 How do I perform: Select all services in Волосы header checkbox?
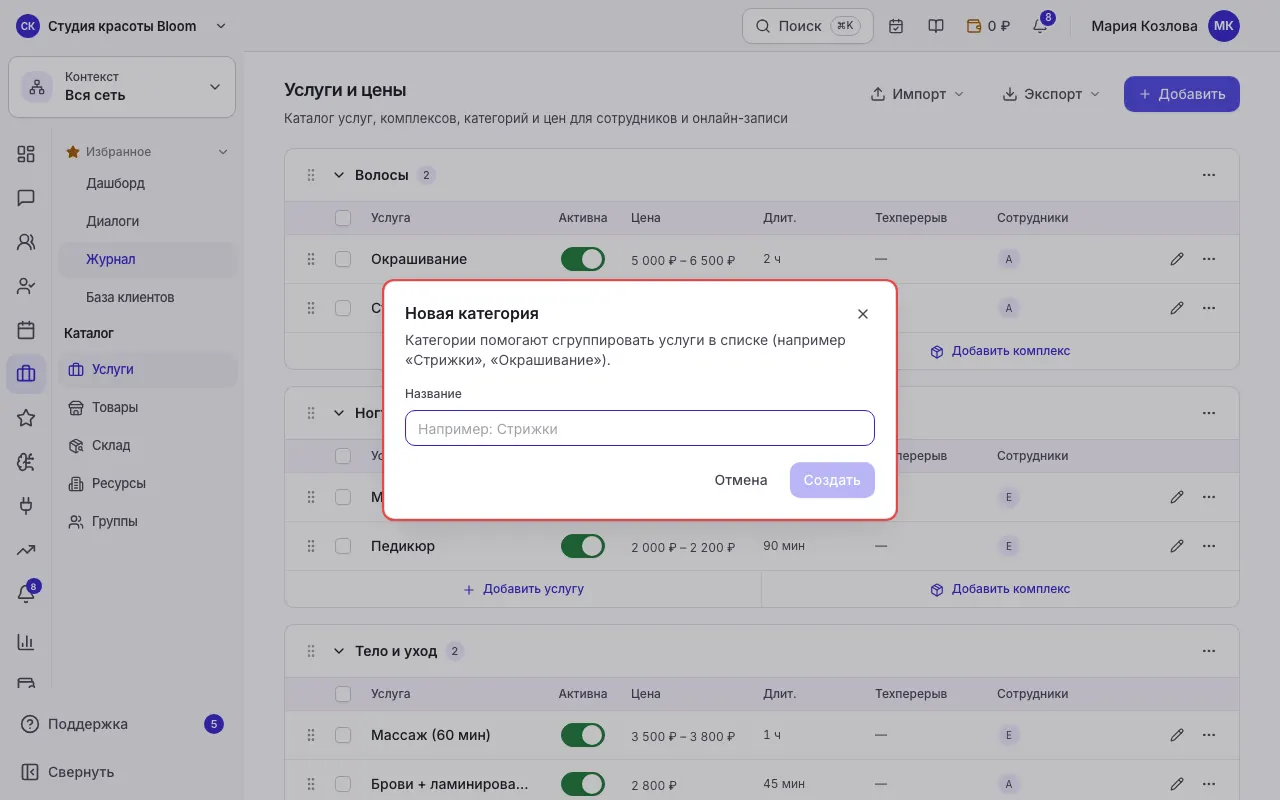pyautogui.click(x=343, y=217)
